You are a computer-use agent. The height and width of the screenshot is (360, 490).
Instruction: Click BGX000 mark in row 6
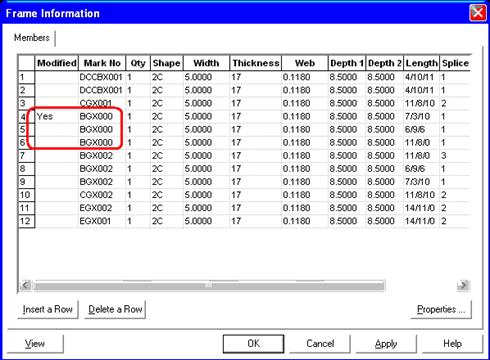(102, 143)
